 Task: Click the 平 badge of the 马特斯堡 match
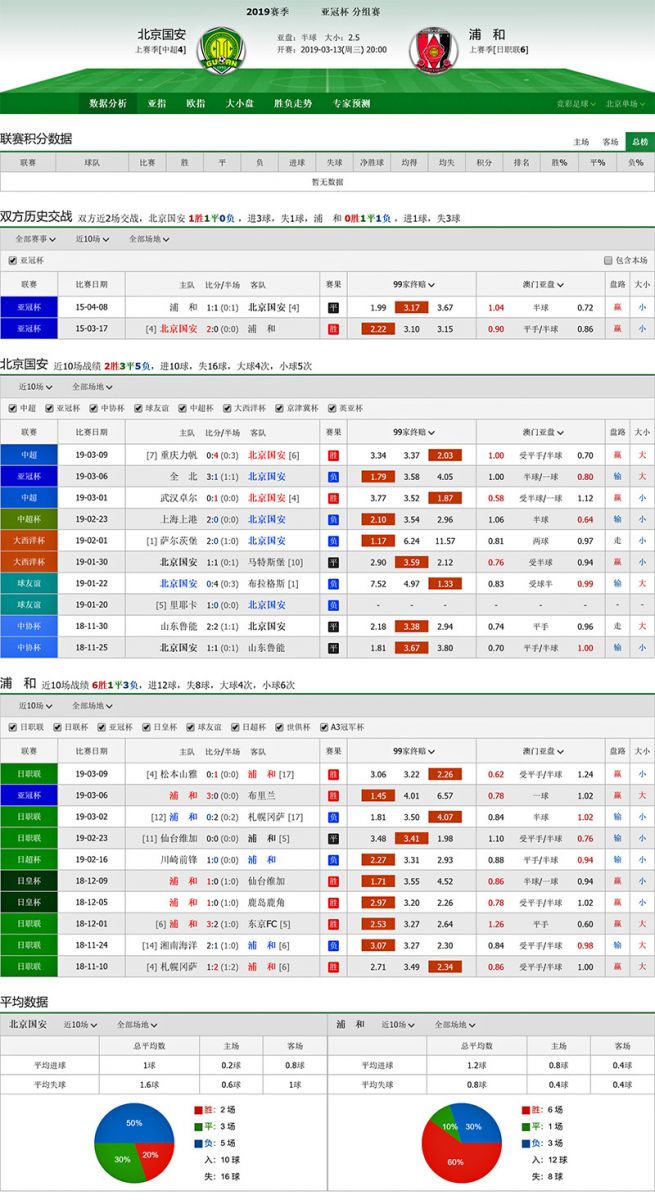point(334,562)
